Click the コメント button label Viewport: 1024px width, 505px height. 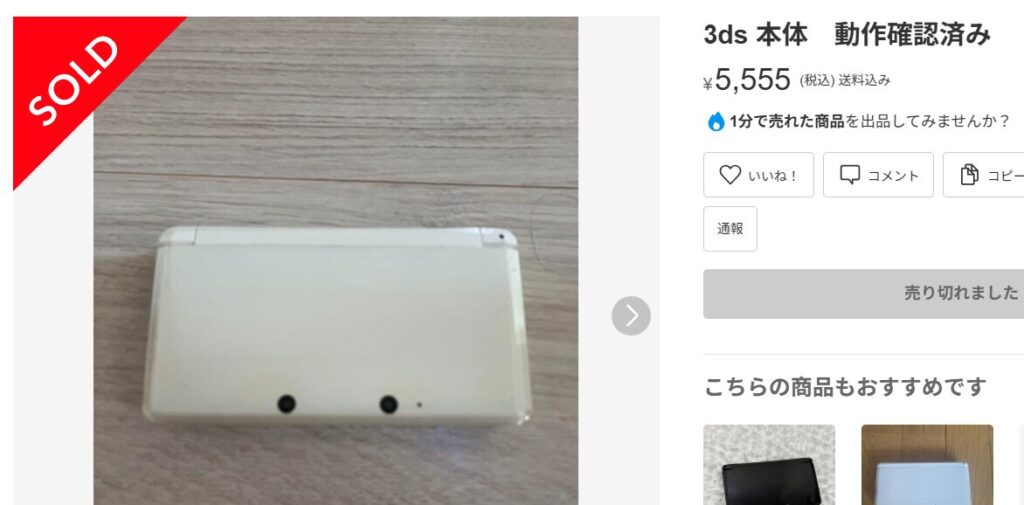(x=893, y=176)
